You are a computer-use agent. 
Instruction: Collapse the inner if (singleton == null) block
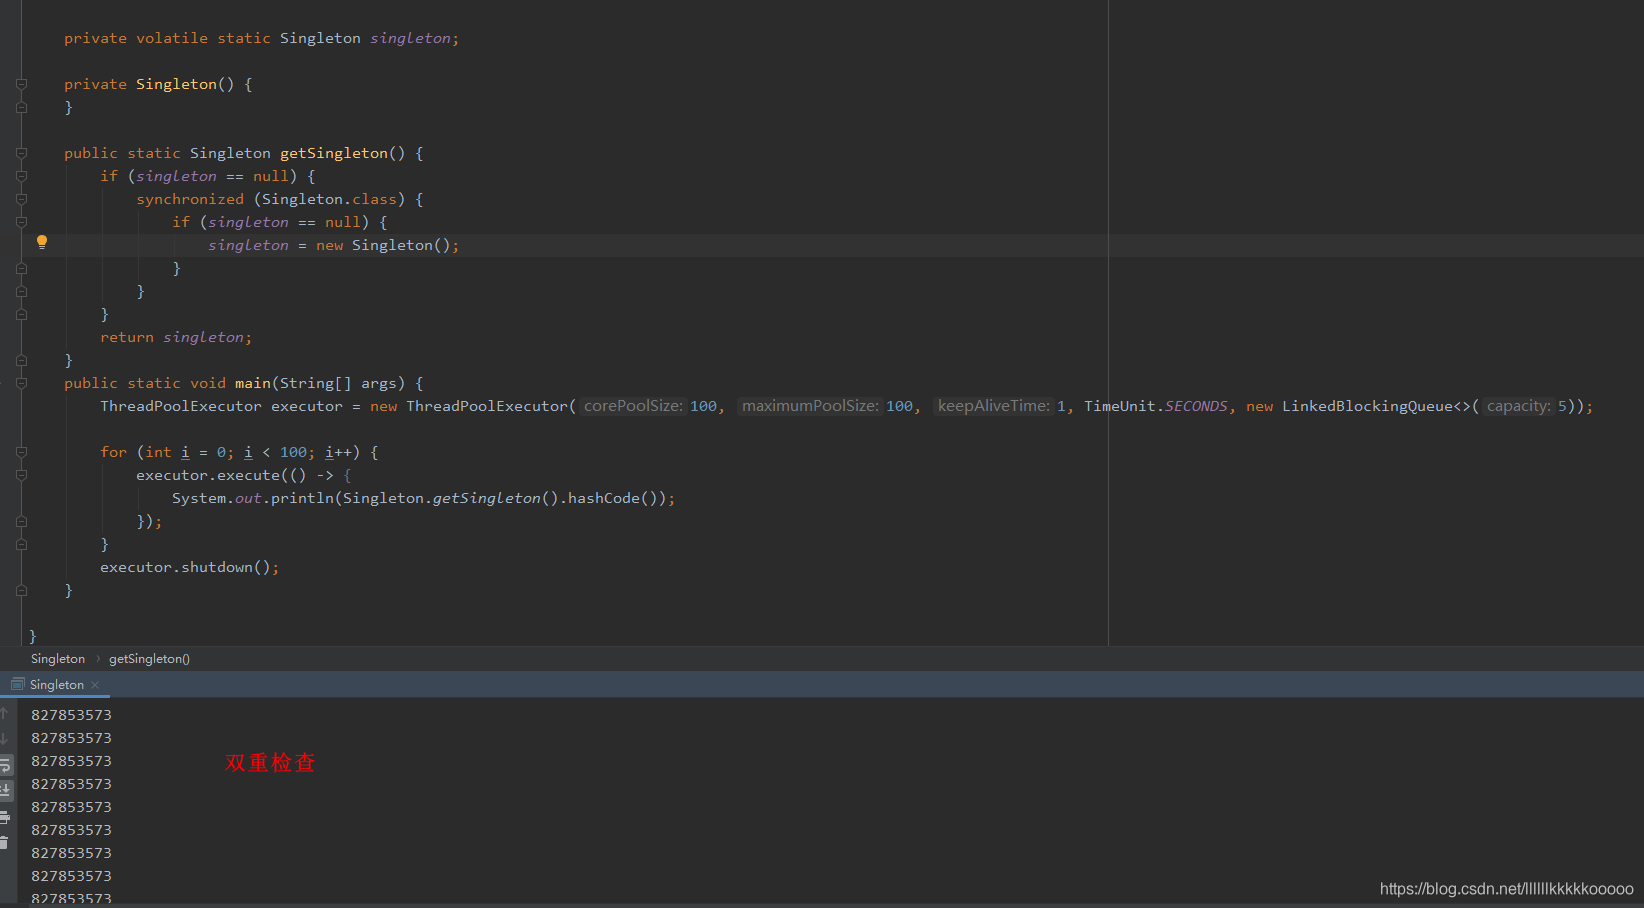tap(21, 222)
